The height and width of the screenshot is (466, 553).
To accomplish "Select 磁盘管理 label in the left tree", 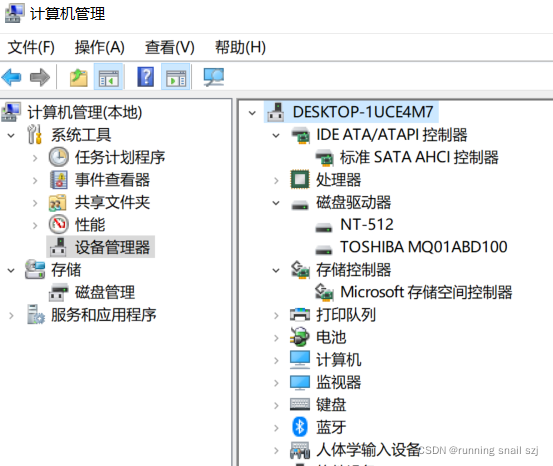I will [105, 292].
